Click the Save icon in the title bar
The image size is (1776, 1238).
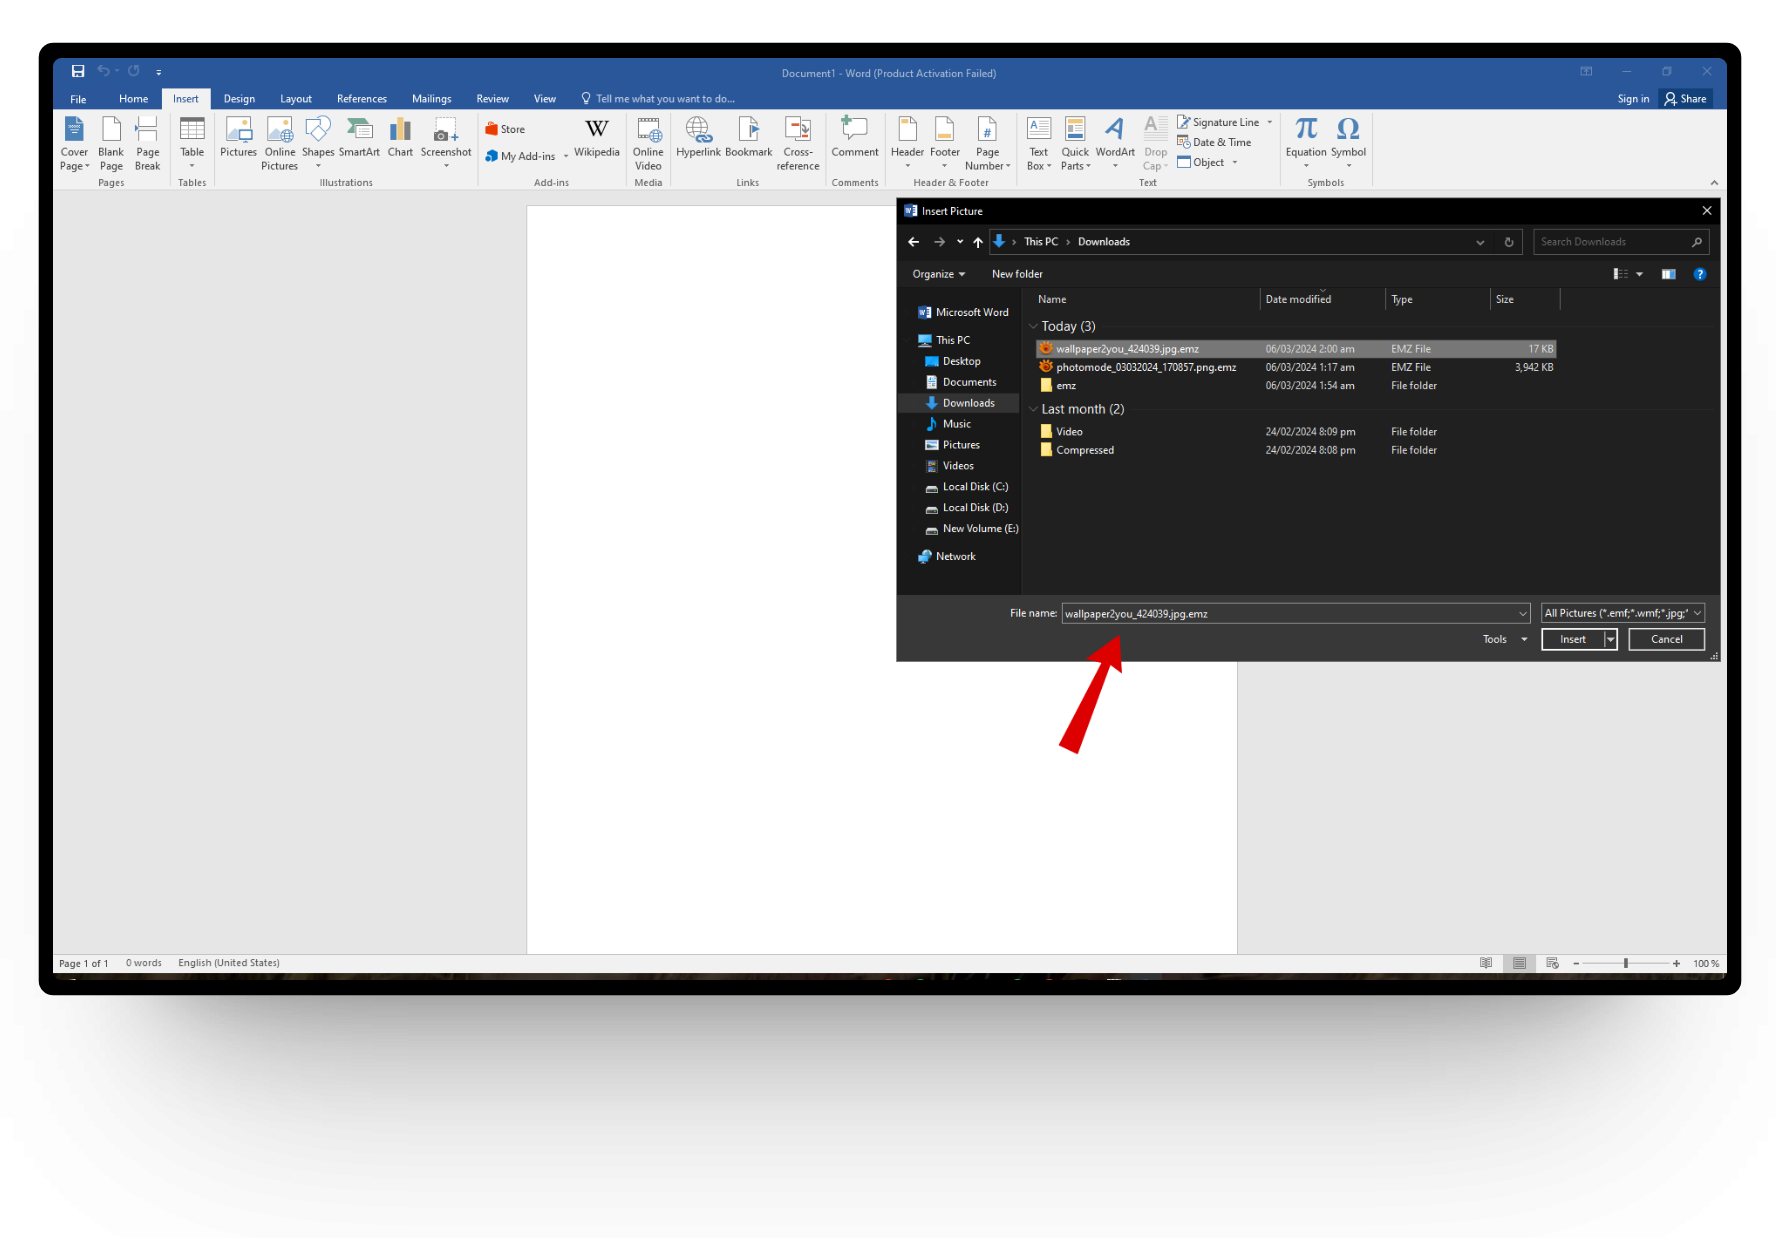[x=78, y=71]
